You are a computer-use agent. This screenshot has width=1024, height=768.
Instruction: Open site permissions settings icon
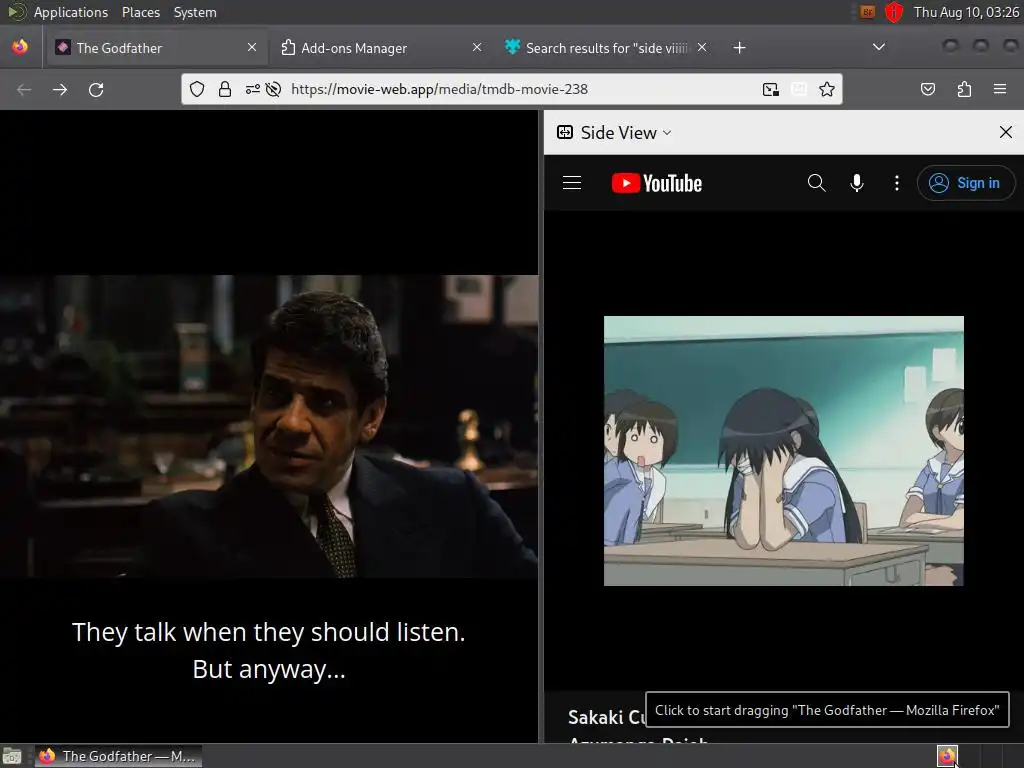point(253,89)
